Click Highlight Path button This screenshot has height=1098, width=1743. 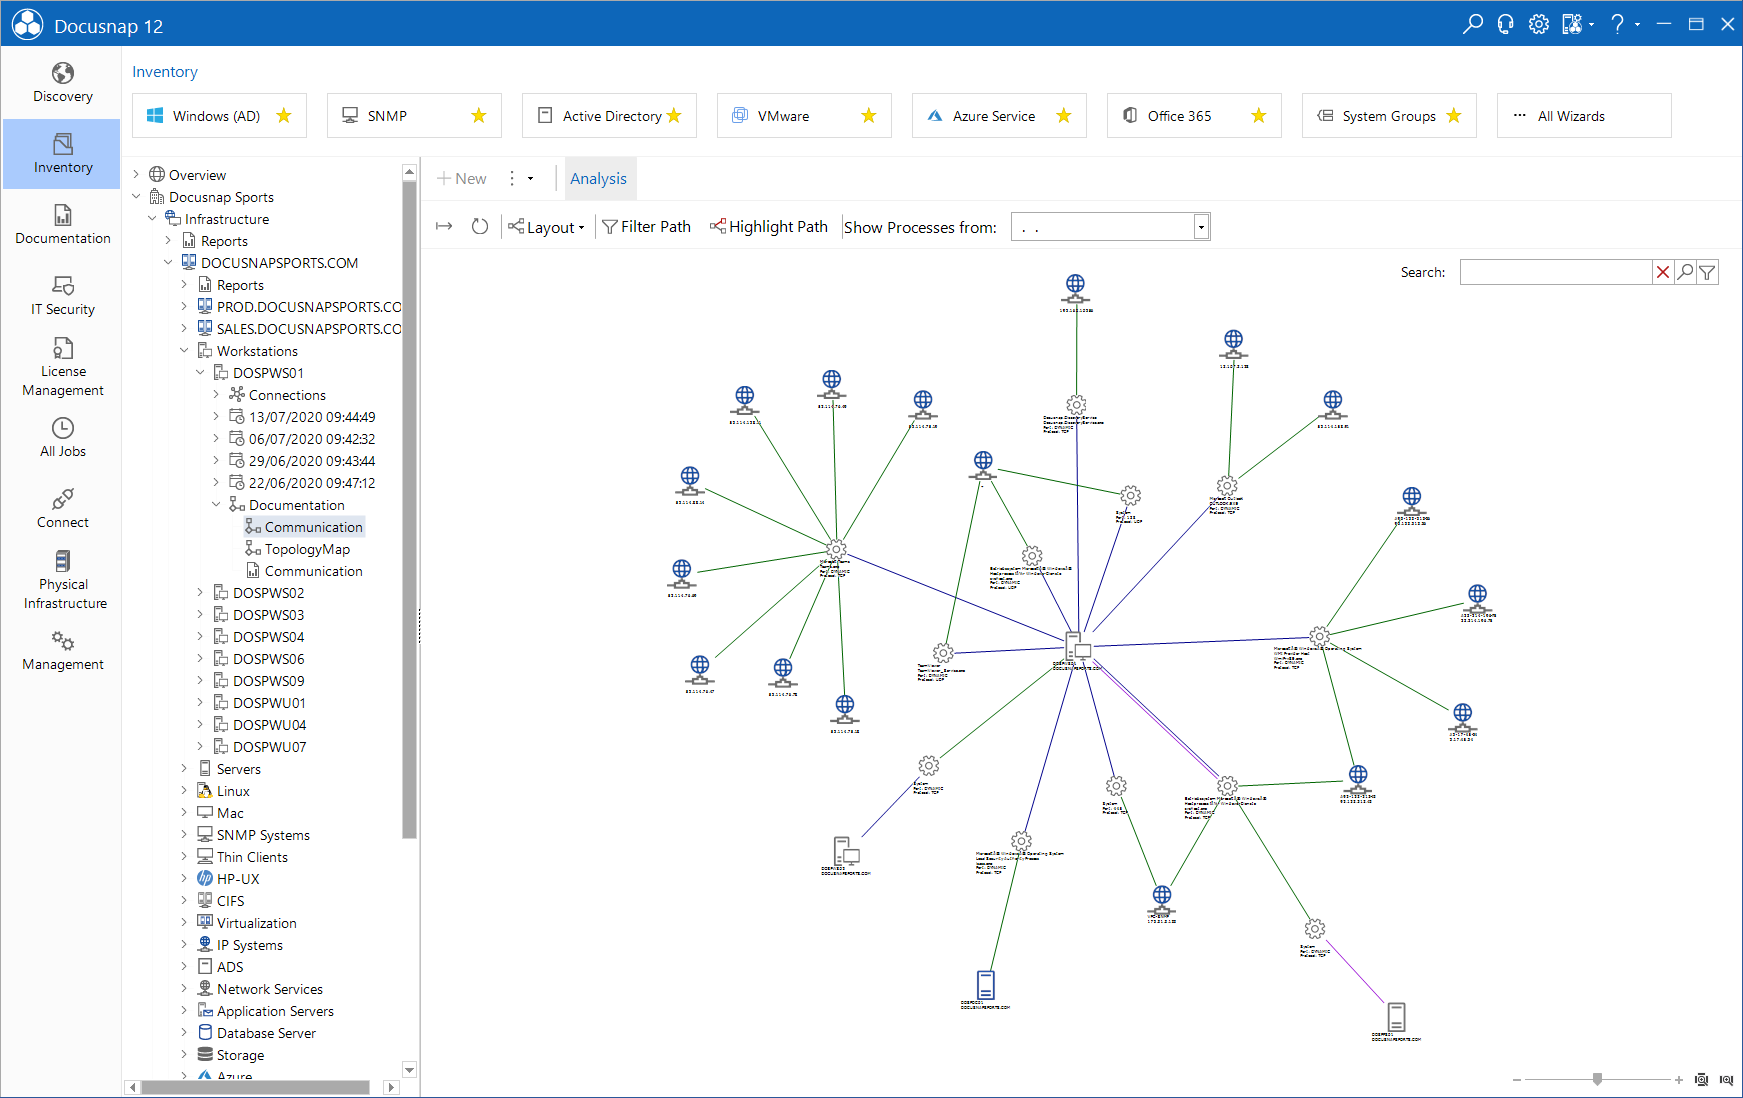pos(769,227)
